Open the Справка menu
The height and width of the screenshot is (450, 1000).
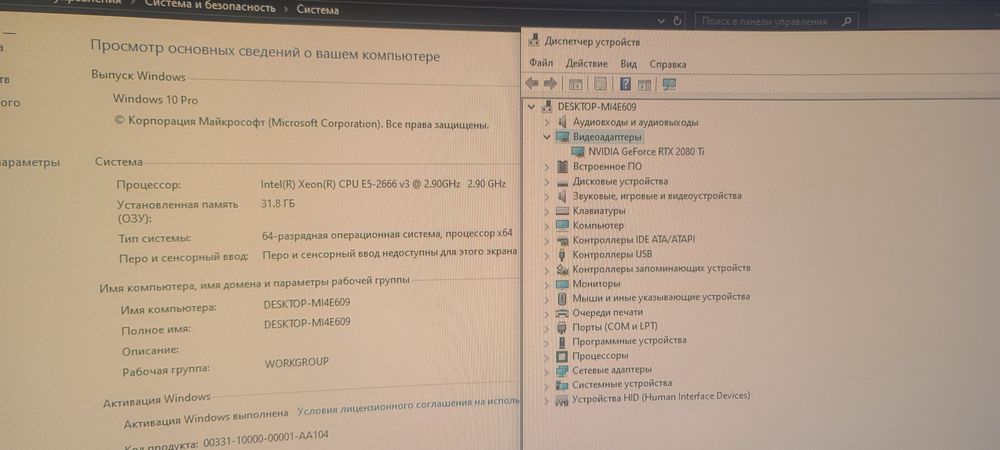pos(668,64)
